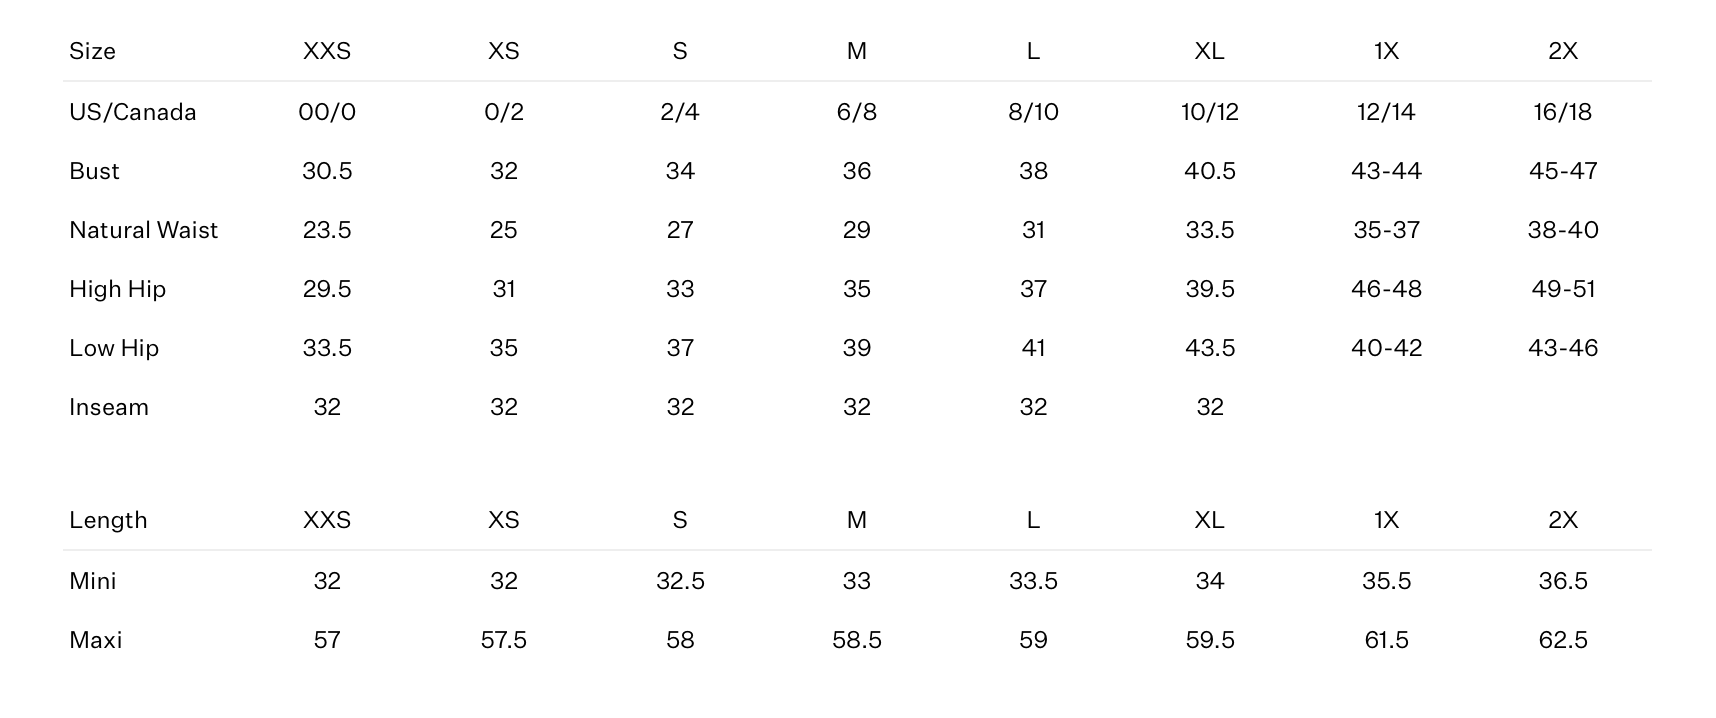Click the 58.5 maxi length for M
Image resolution: width=1716 pixels, height=718 pixels.
pos(857,640)
